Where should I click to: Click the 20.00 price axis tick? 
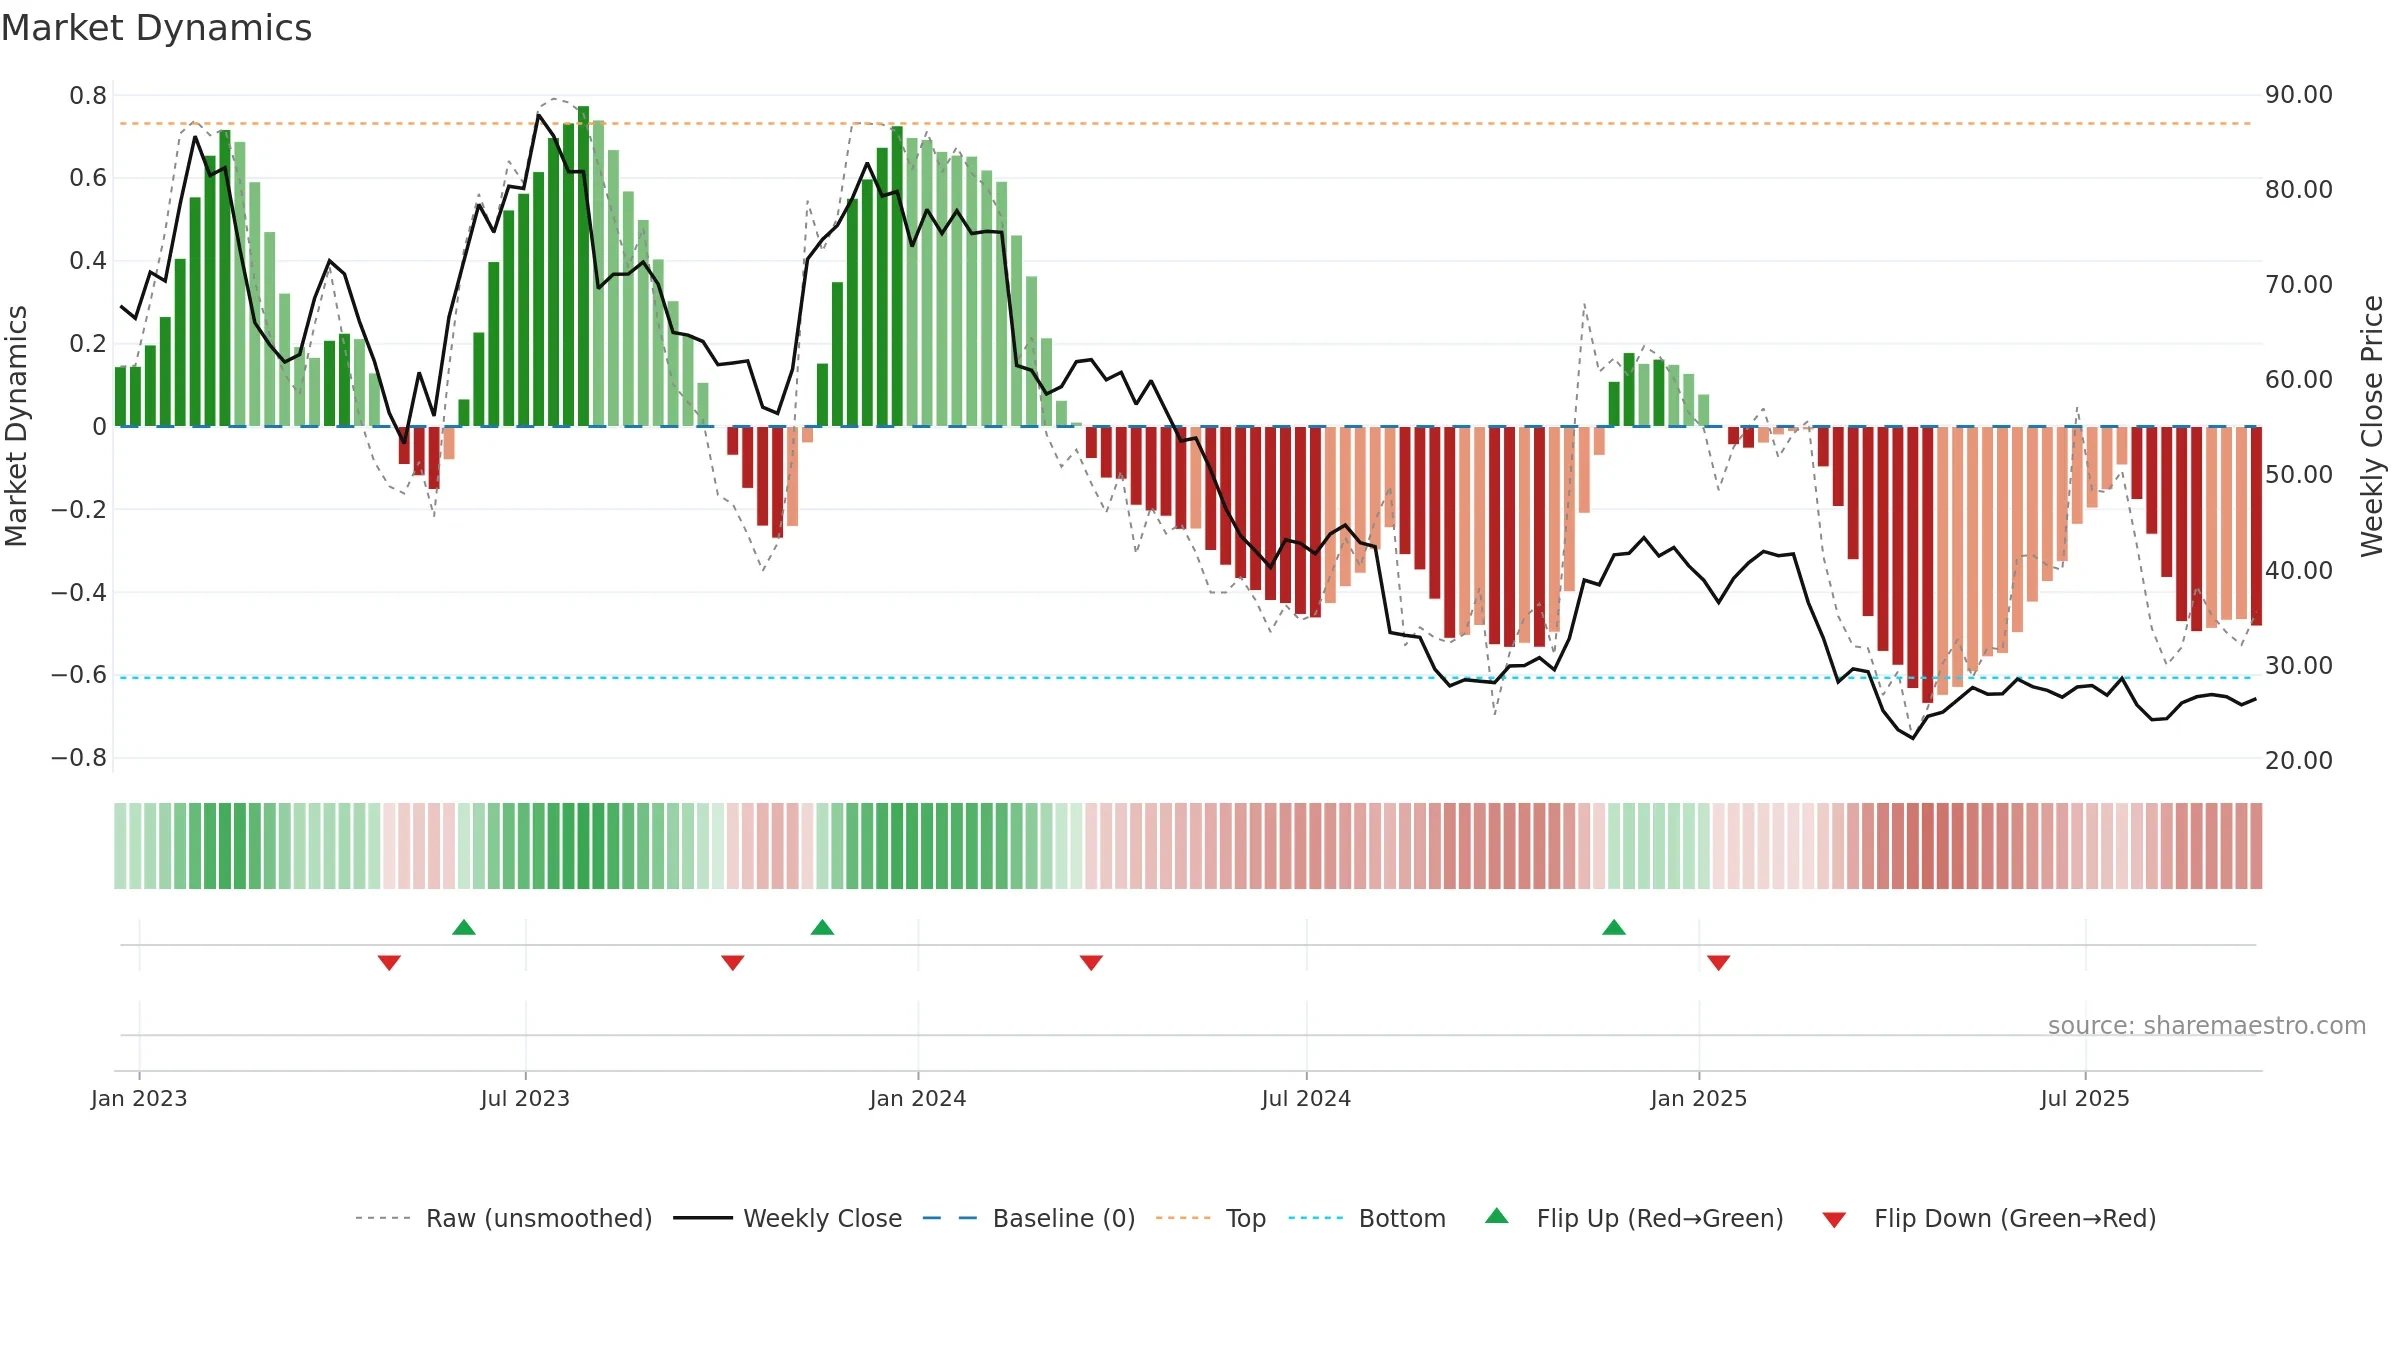2299,760
